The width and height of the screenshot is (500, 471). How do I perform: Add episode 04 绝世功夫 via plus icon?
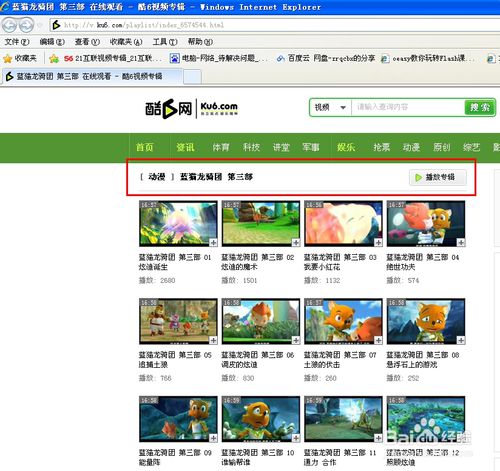pyautogui.click(x=461, y=242)
